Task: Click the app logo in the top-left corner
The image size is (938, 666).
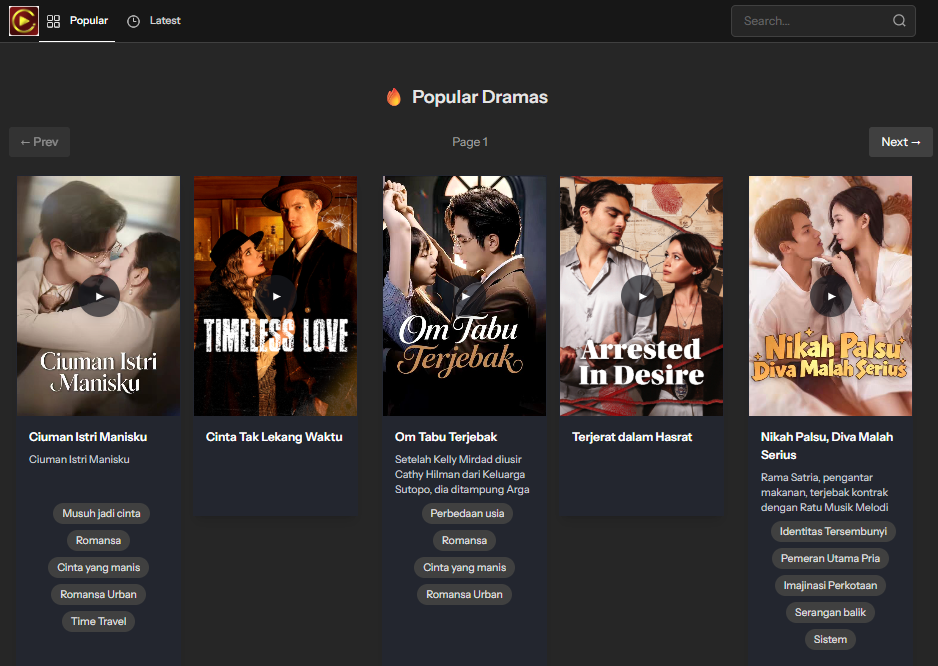Action: 23,21
